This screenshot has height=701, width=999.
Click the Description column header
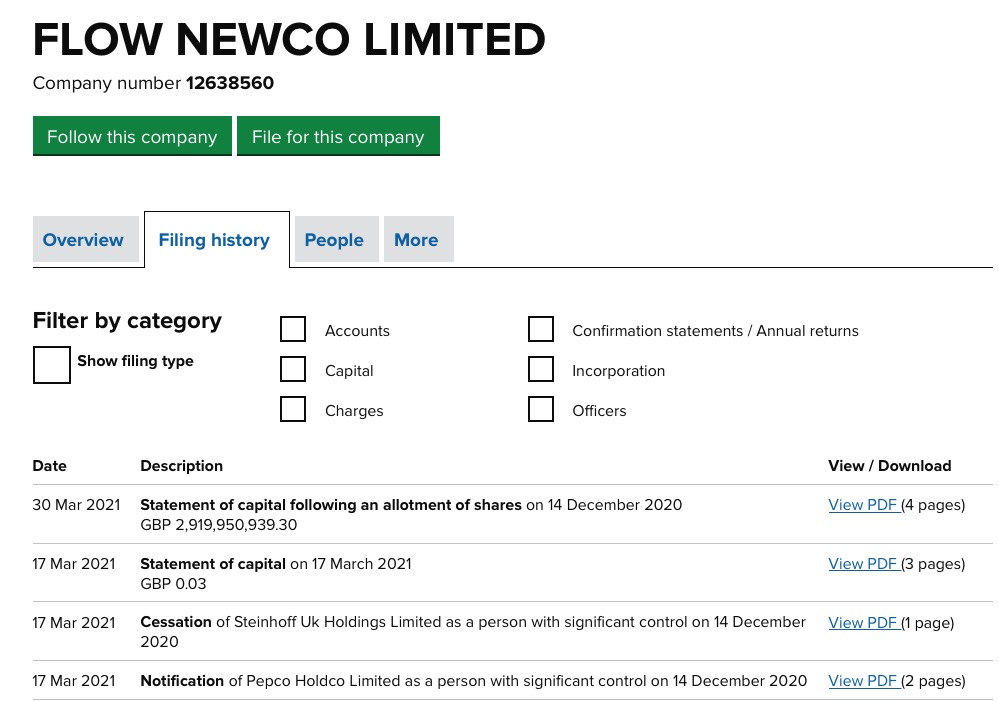point(181,466)
